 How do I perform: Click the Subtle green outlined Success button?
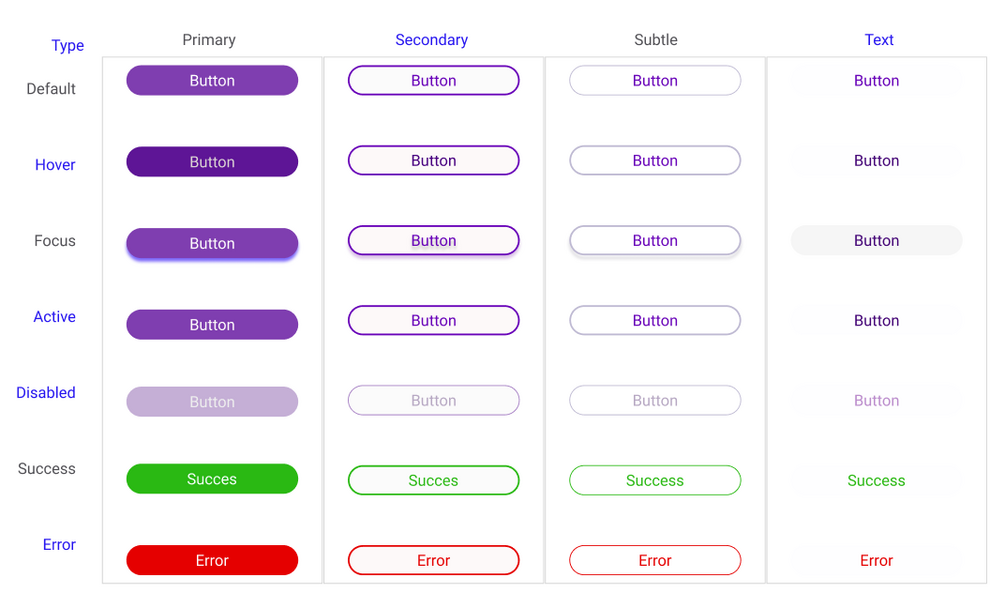click(655, 481)
